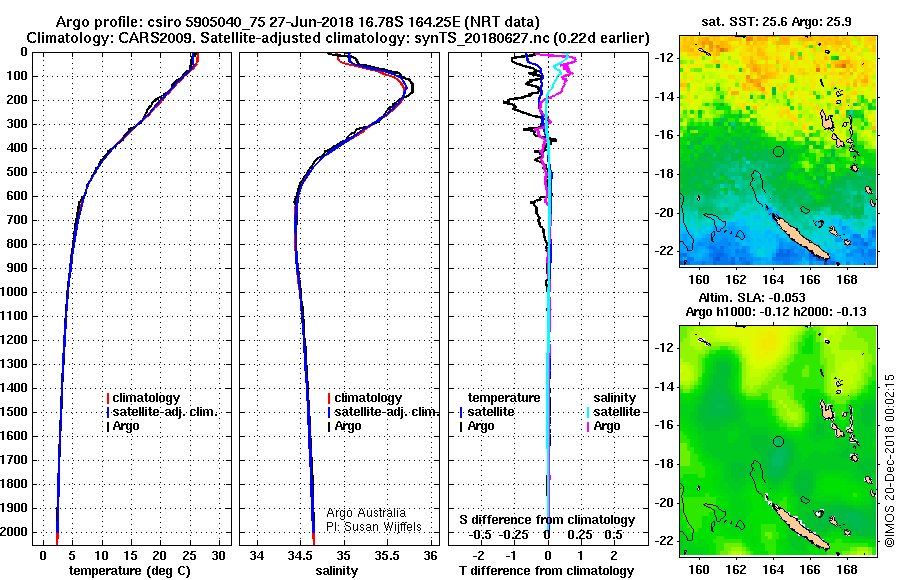Click the 'temperature (deg C)' axis label
The height and width of the screenshot is (580, 900).
[130, 571]
